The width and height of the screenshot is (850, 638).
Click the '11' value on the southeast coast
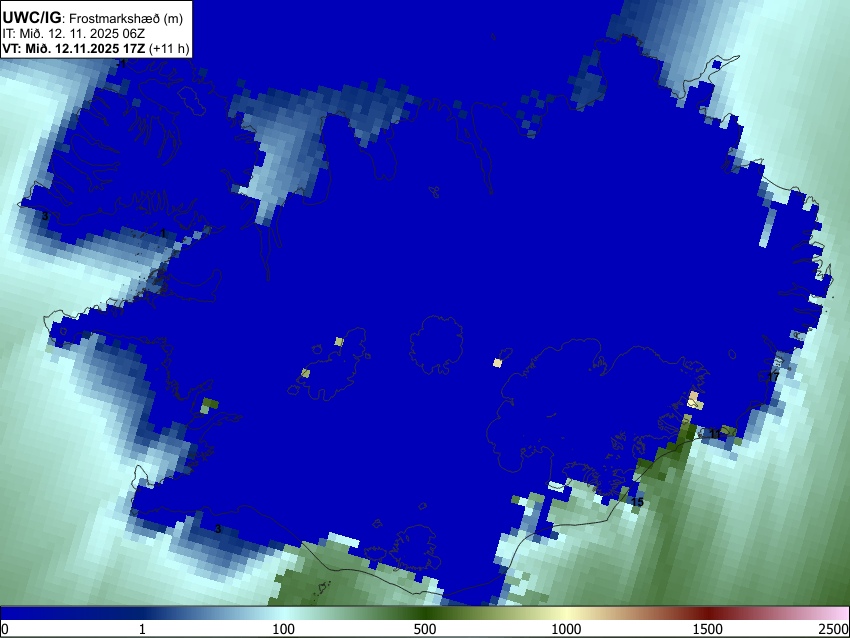[715, 434]
